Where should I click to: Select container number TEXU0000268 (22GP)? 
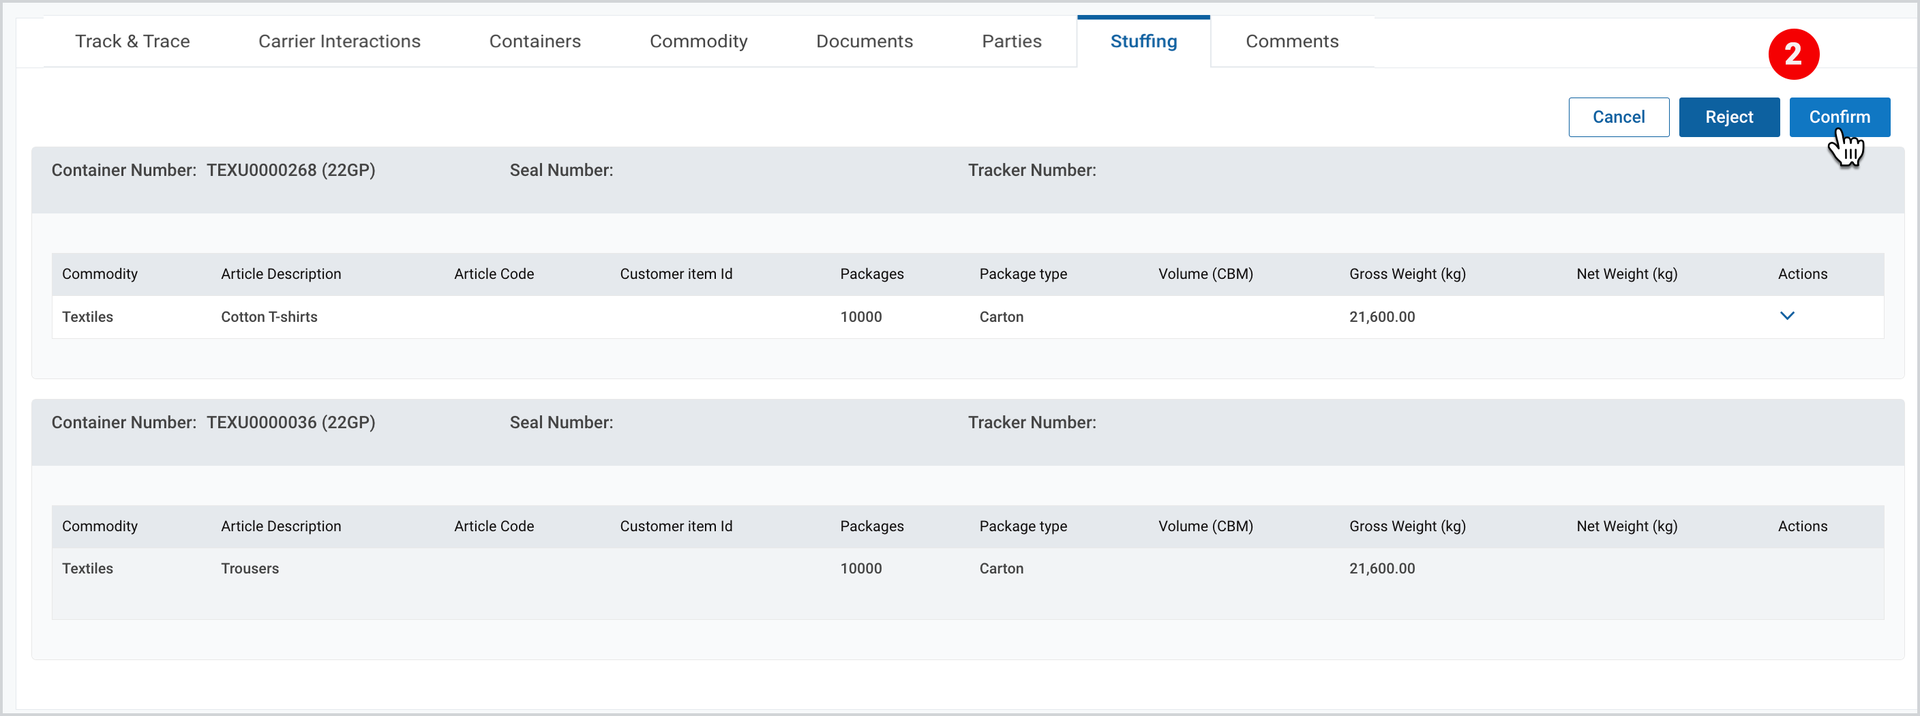pyautogui.click(x=291, y=170)
